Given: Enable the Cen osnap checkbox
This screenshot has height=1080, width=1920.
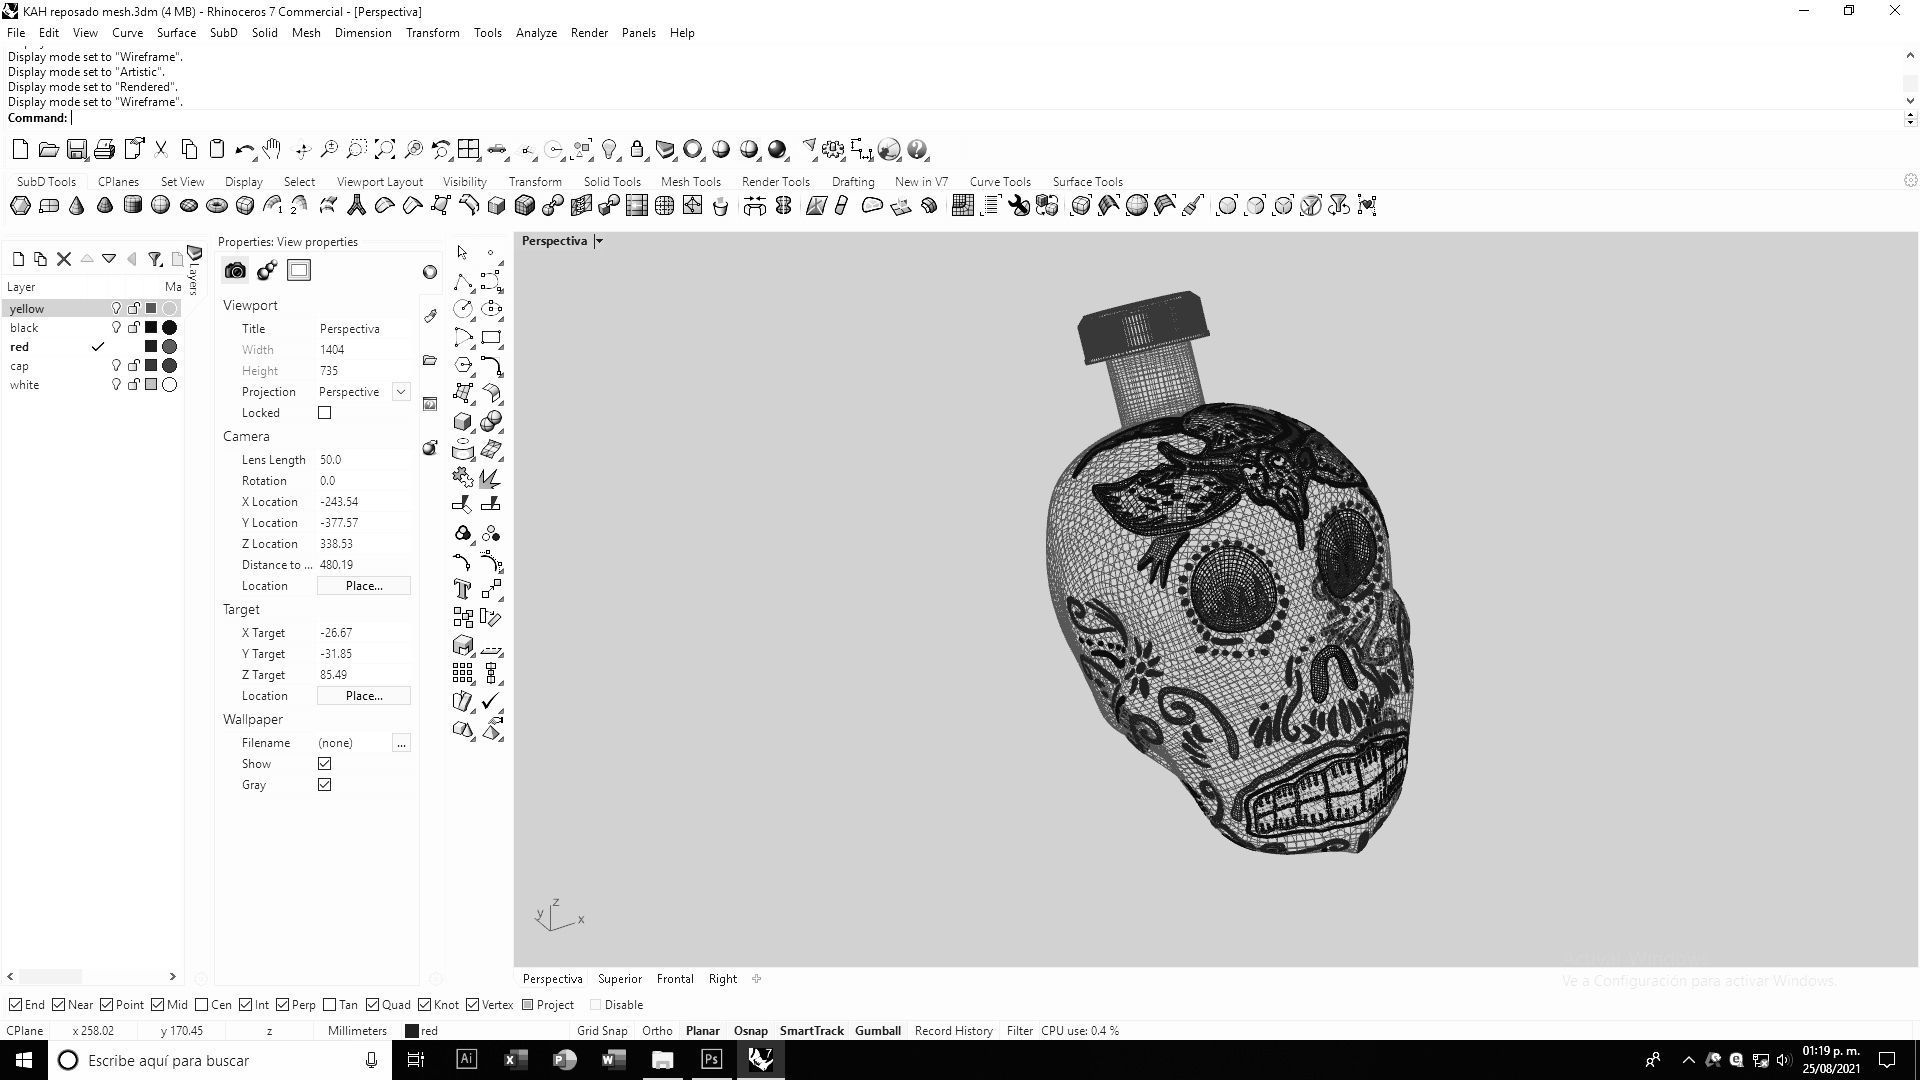Looking at the screenshot, I should point(202,1005).
